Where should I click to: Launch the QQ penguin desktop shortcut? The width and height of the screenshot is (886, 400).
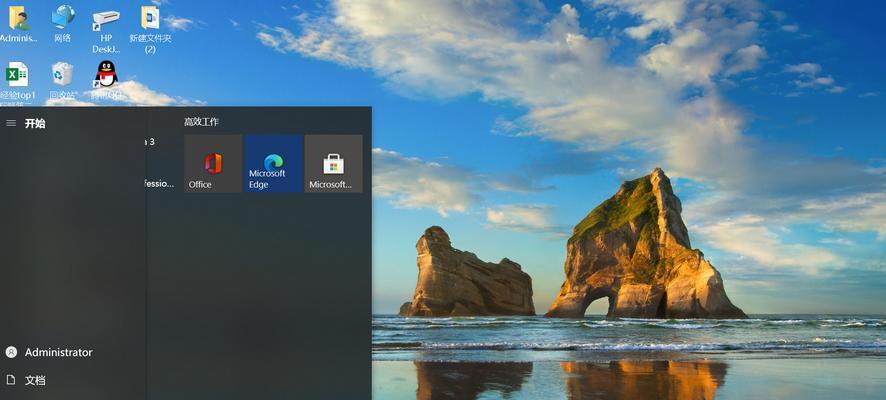tap(106, 81)
